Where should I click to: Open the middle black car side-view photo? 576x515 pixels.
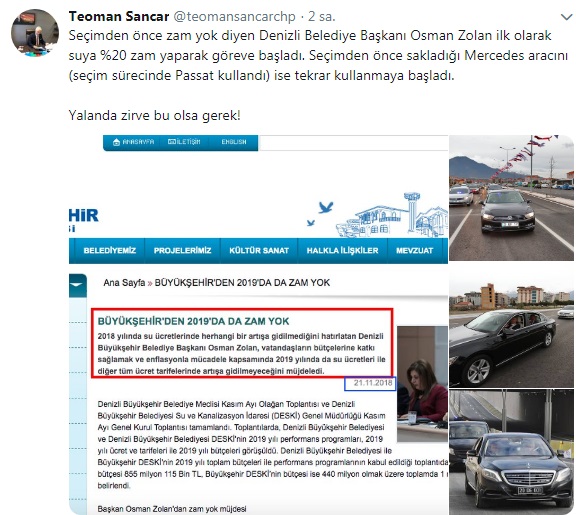coord(511,325)
